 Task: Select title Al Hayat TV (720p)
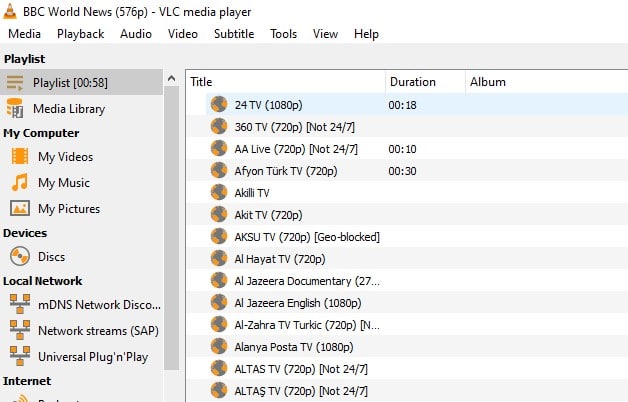(280, 259)
